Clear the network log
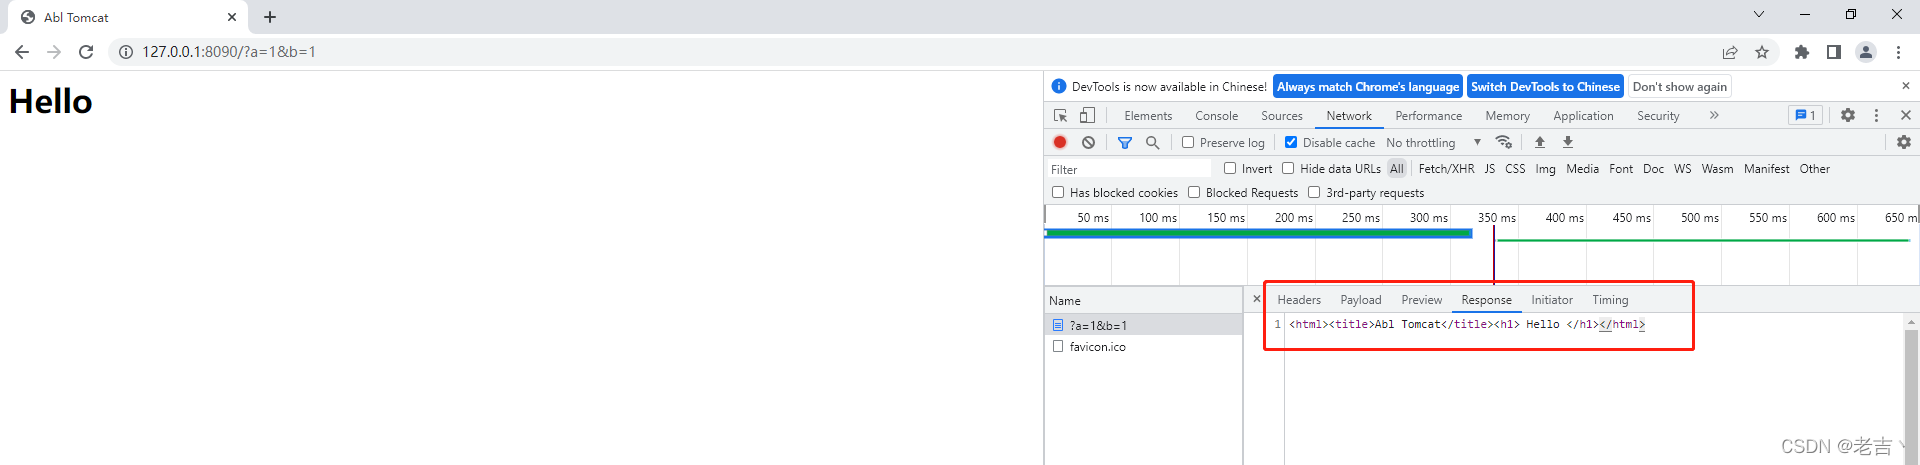The width and height of the screenshot is (1920, 465). [x=1088, y=143]
